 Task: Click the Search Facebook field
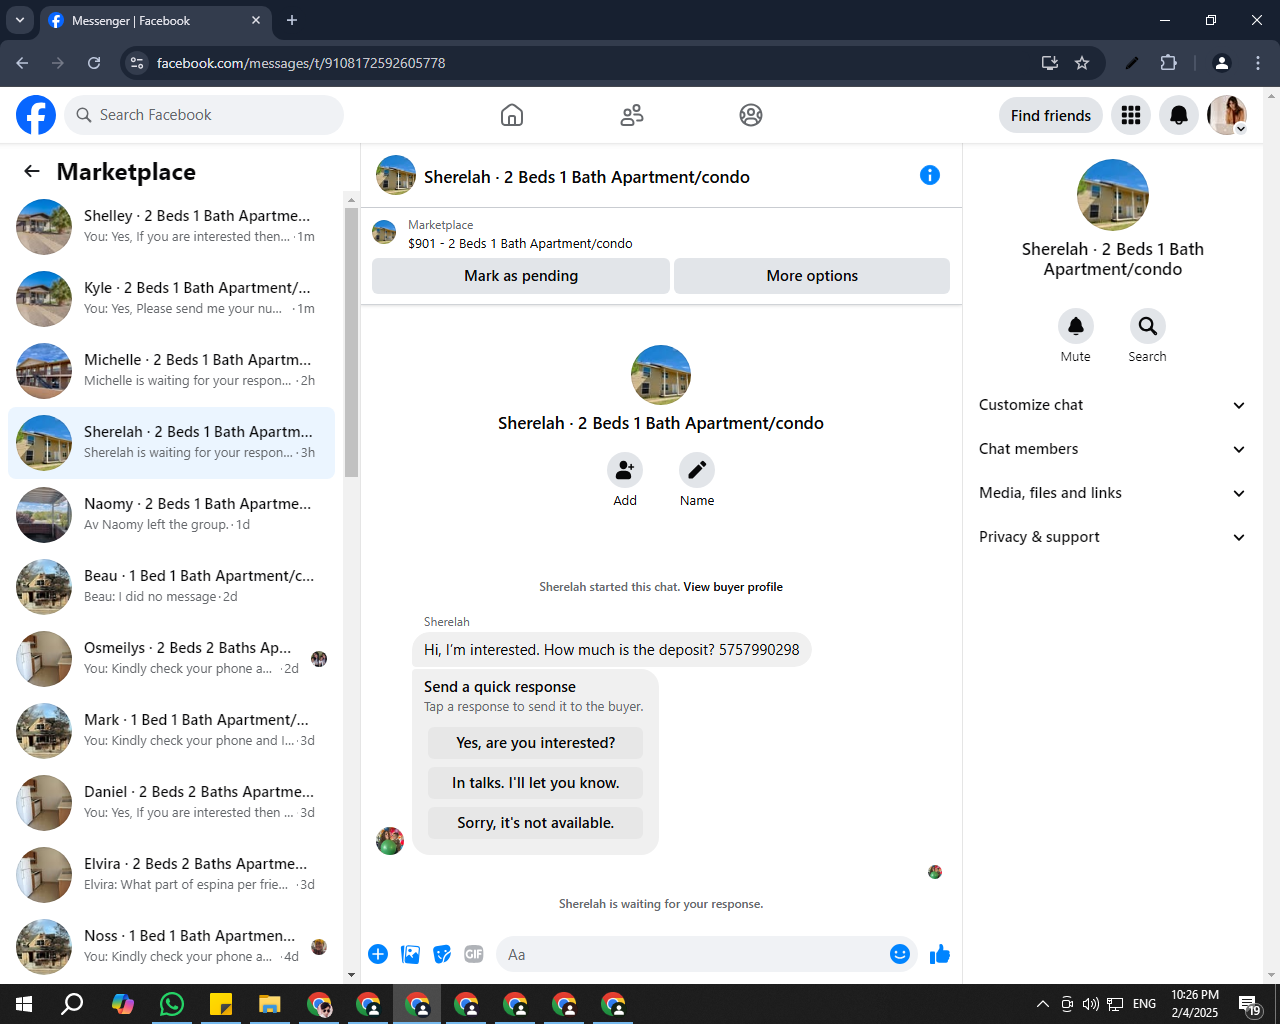point(204,115)
